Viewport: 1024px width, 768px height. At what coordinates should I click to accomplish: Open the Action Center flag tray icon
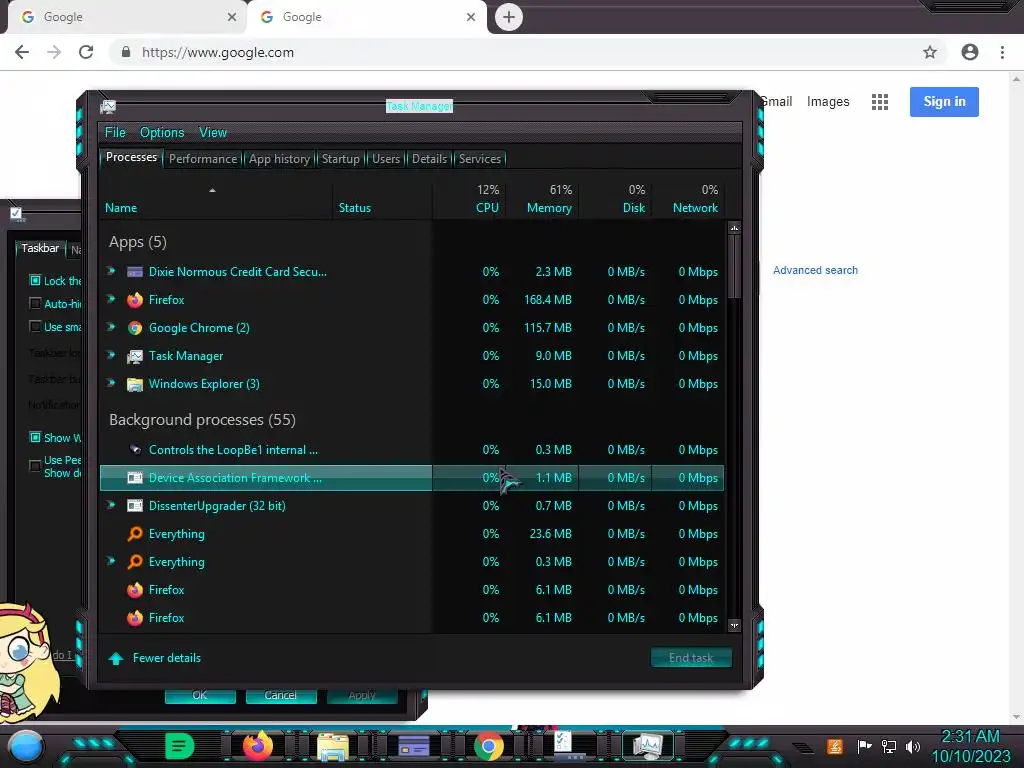tap(864, 746)
